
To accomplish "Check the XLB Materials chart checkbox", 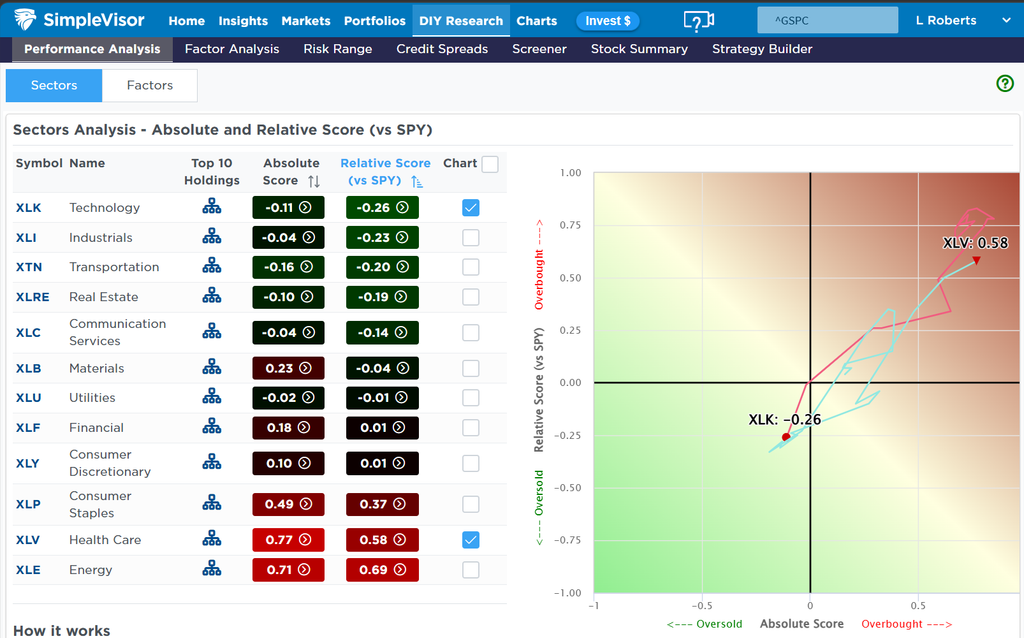I will coord(471,368).
